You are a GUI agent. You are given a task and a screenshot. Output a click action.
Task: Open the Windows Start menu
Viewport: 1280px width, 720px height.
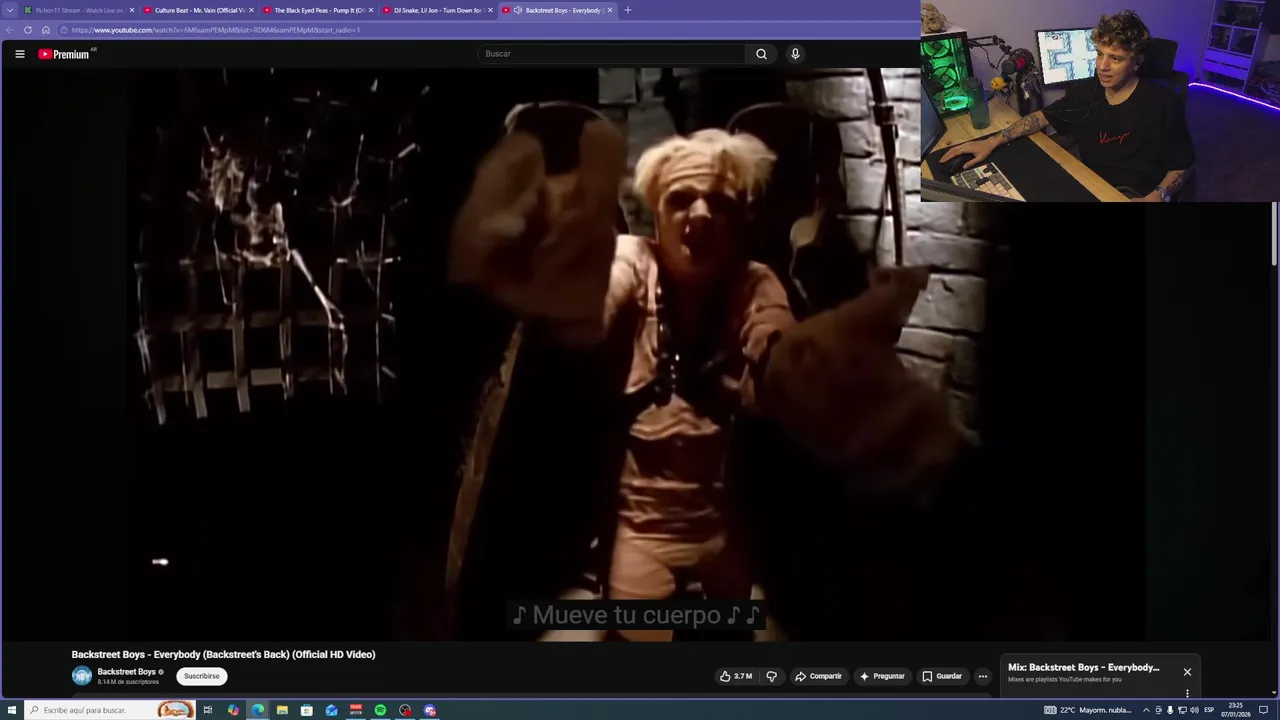coord(12,710)
